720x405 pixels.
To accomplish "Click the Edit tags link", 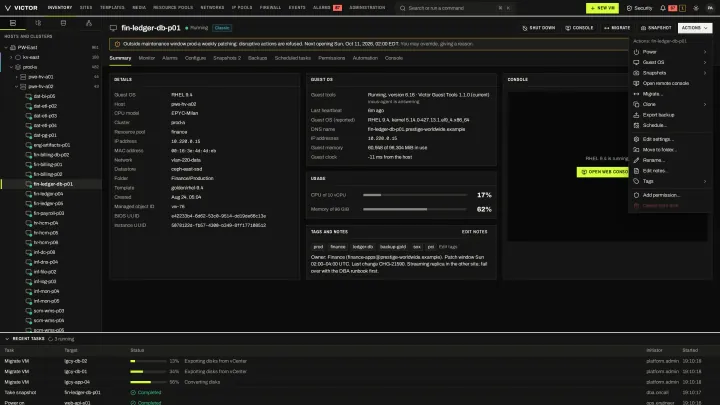I will tap(448, 247).
